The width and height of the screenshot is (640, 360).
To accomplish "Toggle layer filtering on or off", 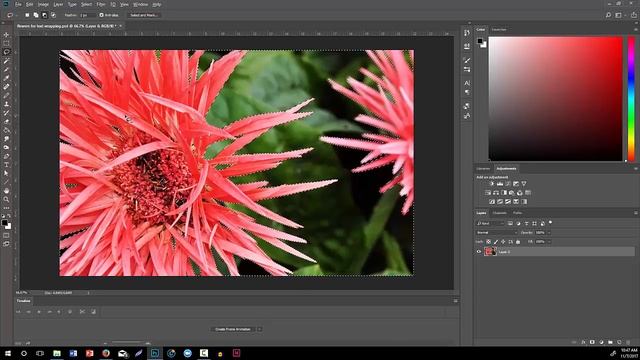I will (550, 223).
